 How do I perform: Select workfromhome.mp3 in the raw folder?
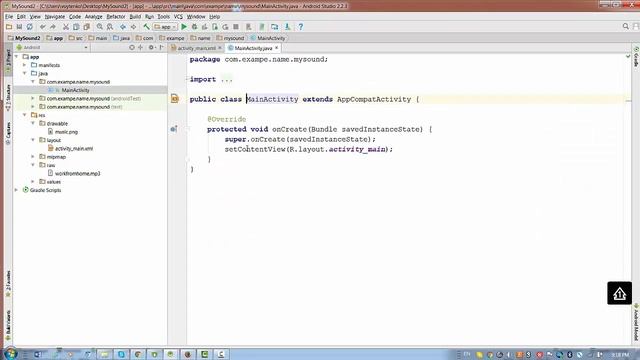pos(74,173)
